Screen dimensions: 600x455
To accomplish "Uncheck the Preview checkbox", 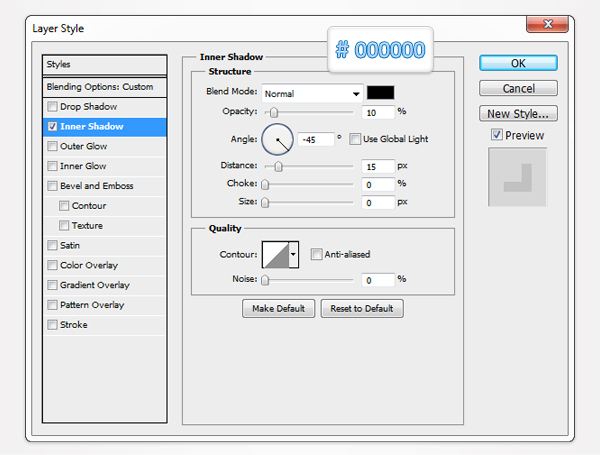I will (x=497, y=135).
